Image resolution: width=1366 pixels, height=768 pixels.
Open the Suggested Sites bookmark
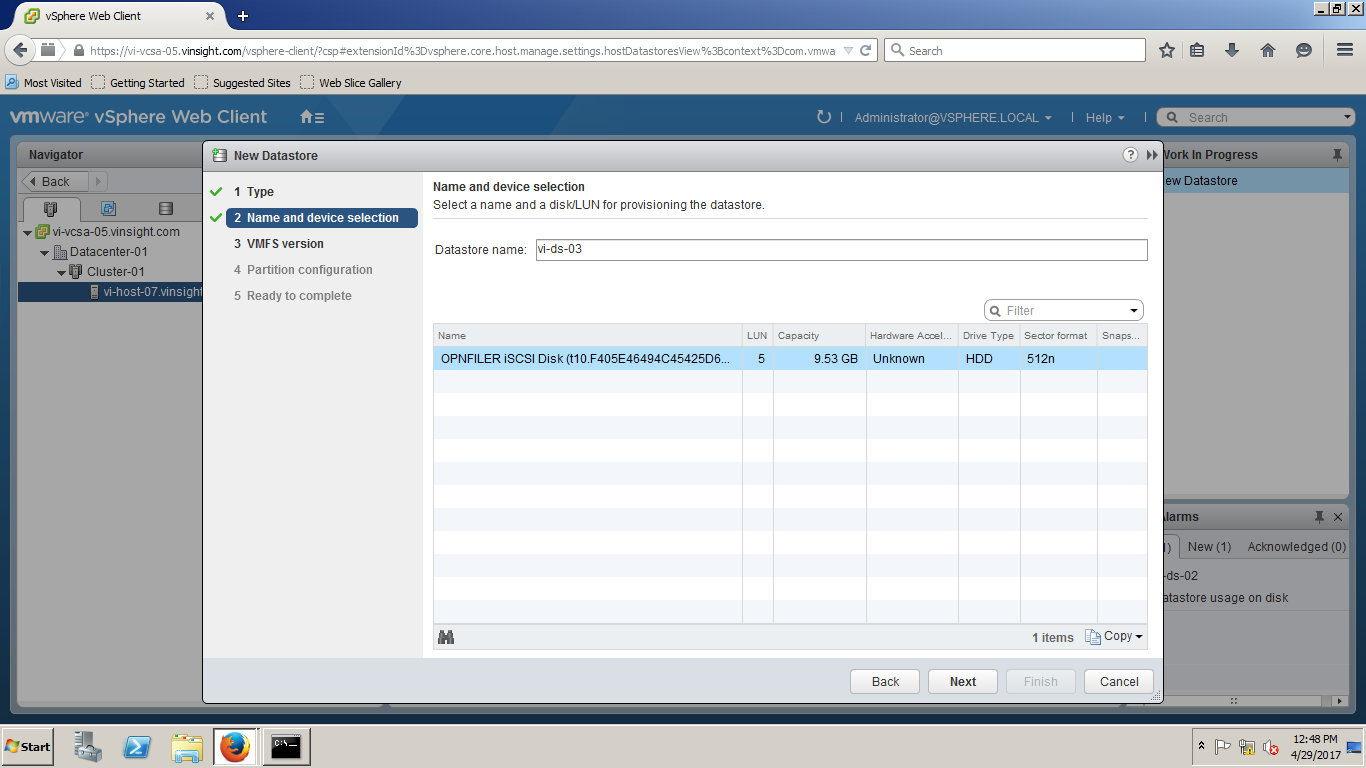(242, 83)
